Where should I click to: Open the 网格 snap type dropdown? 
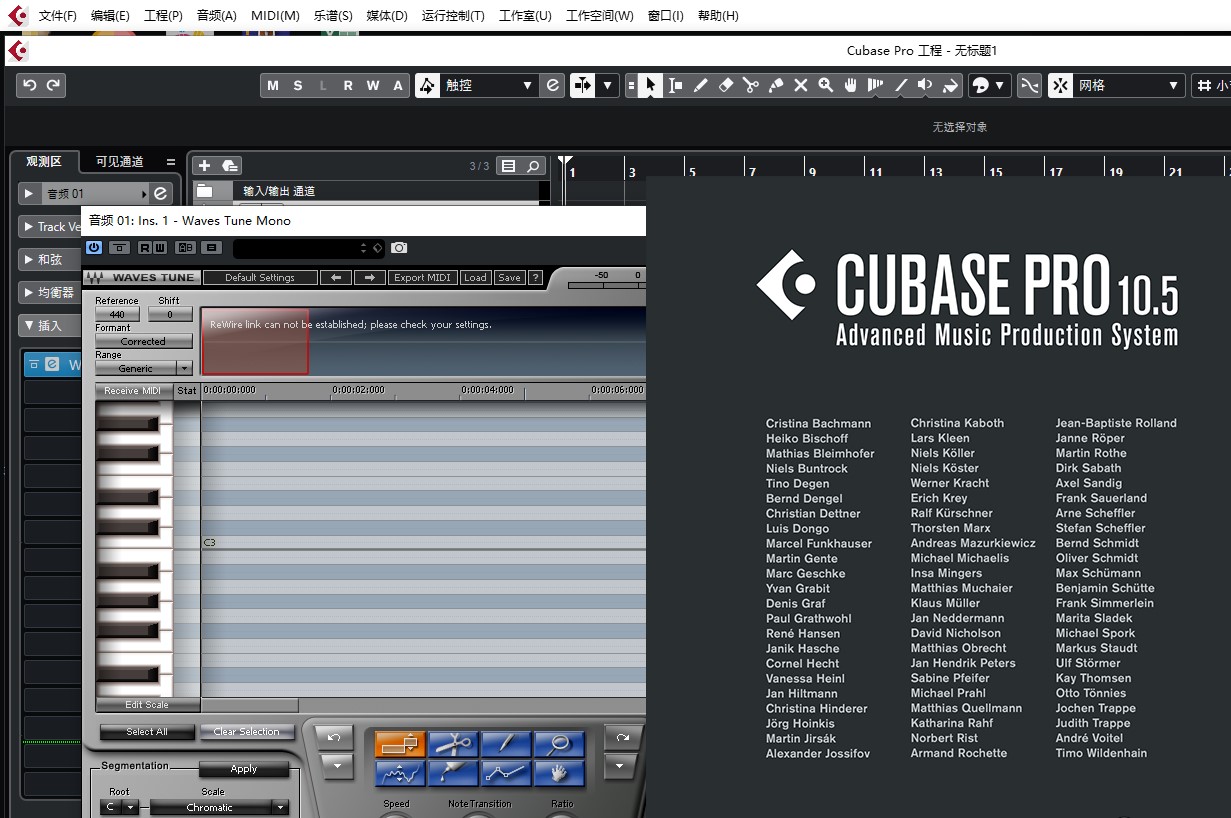pos(1129,86)
